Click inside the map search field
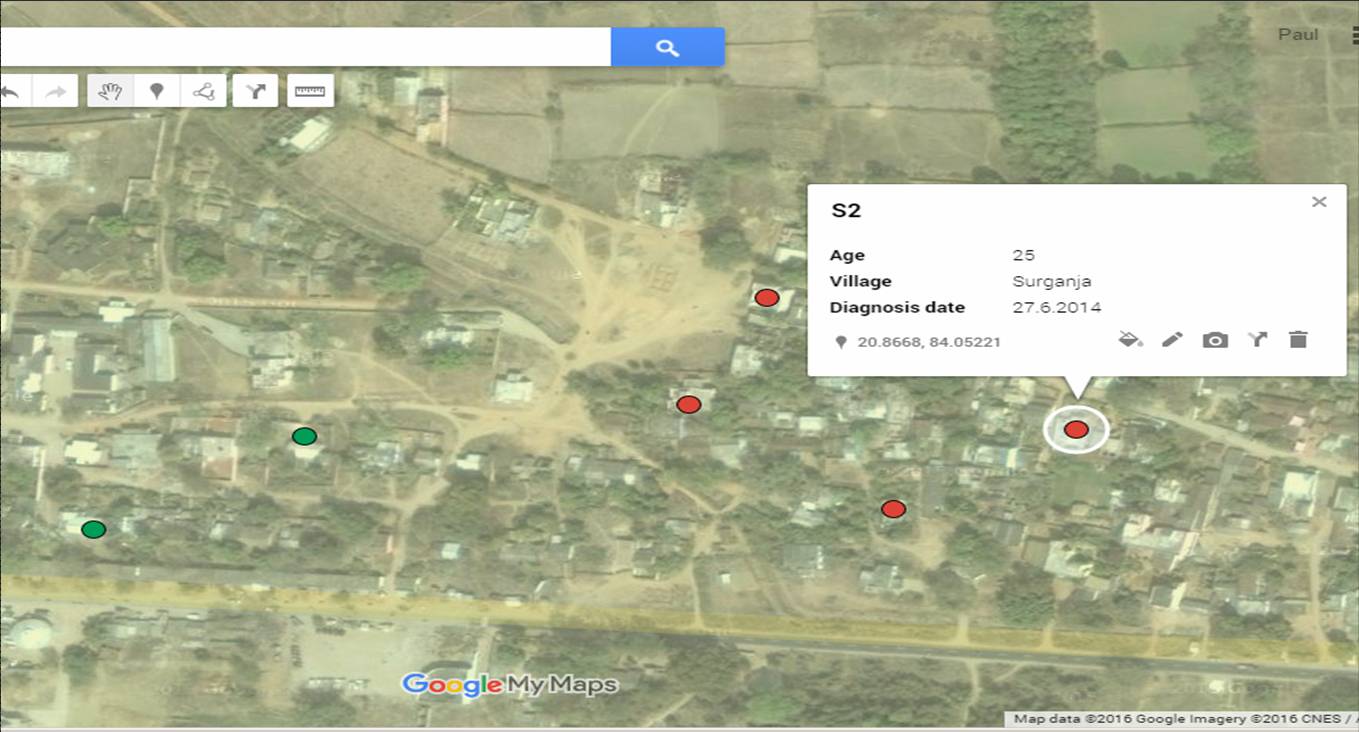This screenshot has width=1359, height=732. pyautogui.click(x=300, y=46)
